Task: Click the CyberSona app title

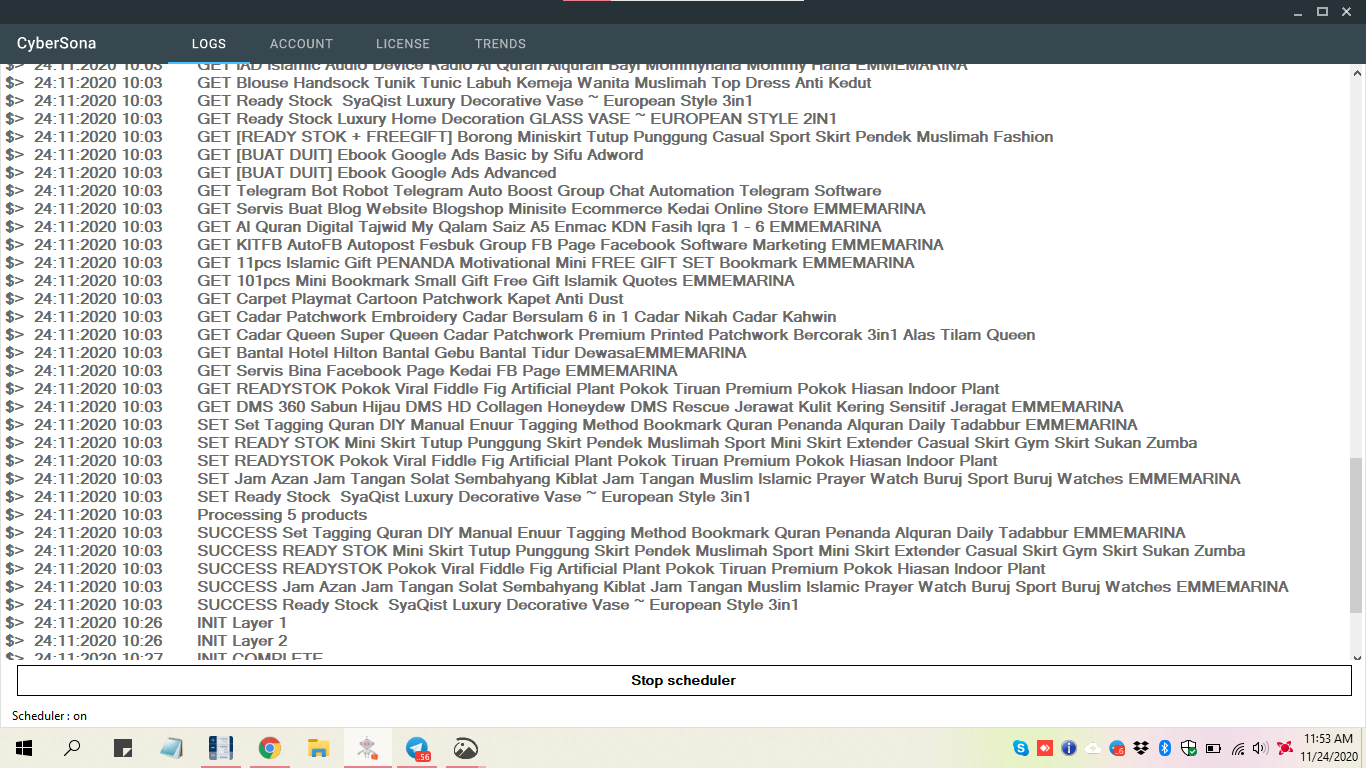Action: click(56, 43)
